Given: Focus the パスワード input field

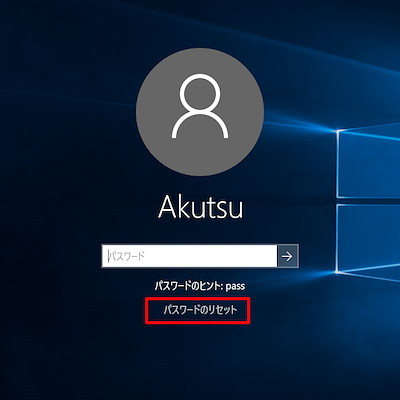Looking at the screenshot, I should pos(189,256).
